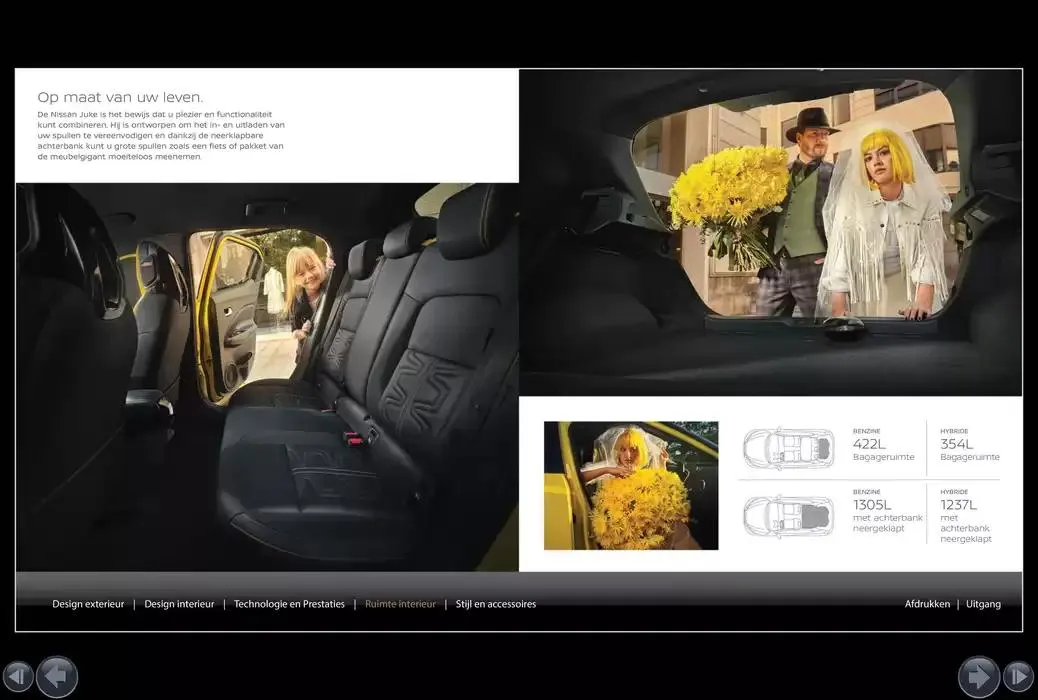Click the 422L benzine luggage figure
Viewport: 1038px width, 700px height.
click(x=869, y=444)
